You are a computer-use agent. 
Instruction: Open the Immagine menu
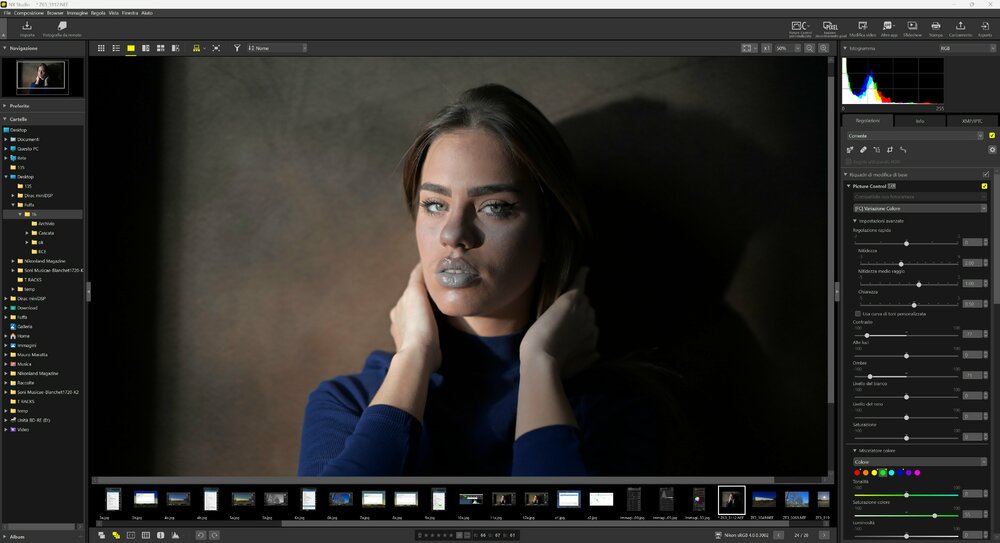point(77,13)
